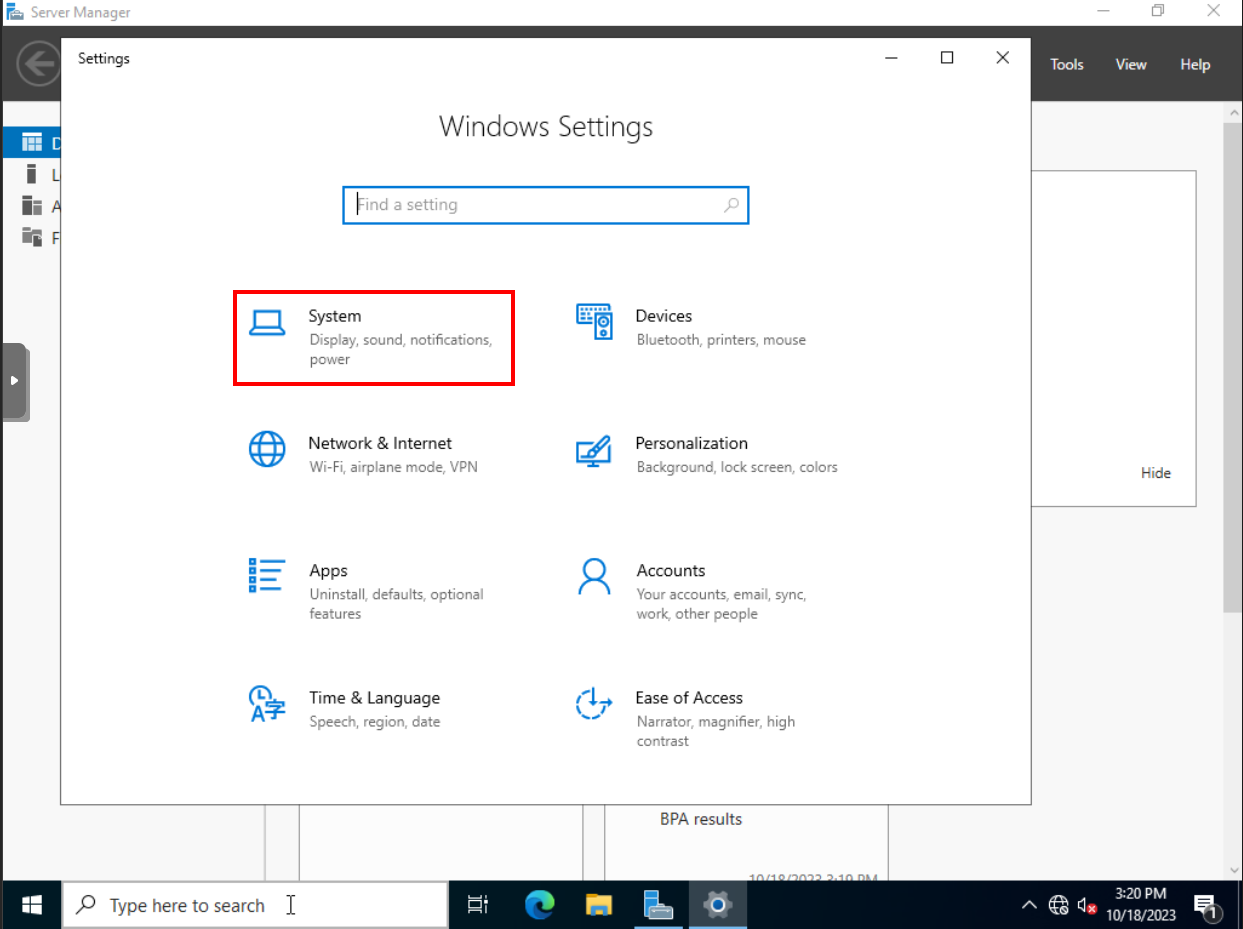Open Time & Language settings
Screen dimensions: 1243x929
pyautogui.click(x=372, y=708)
